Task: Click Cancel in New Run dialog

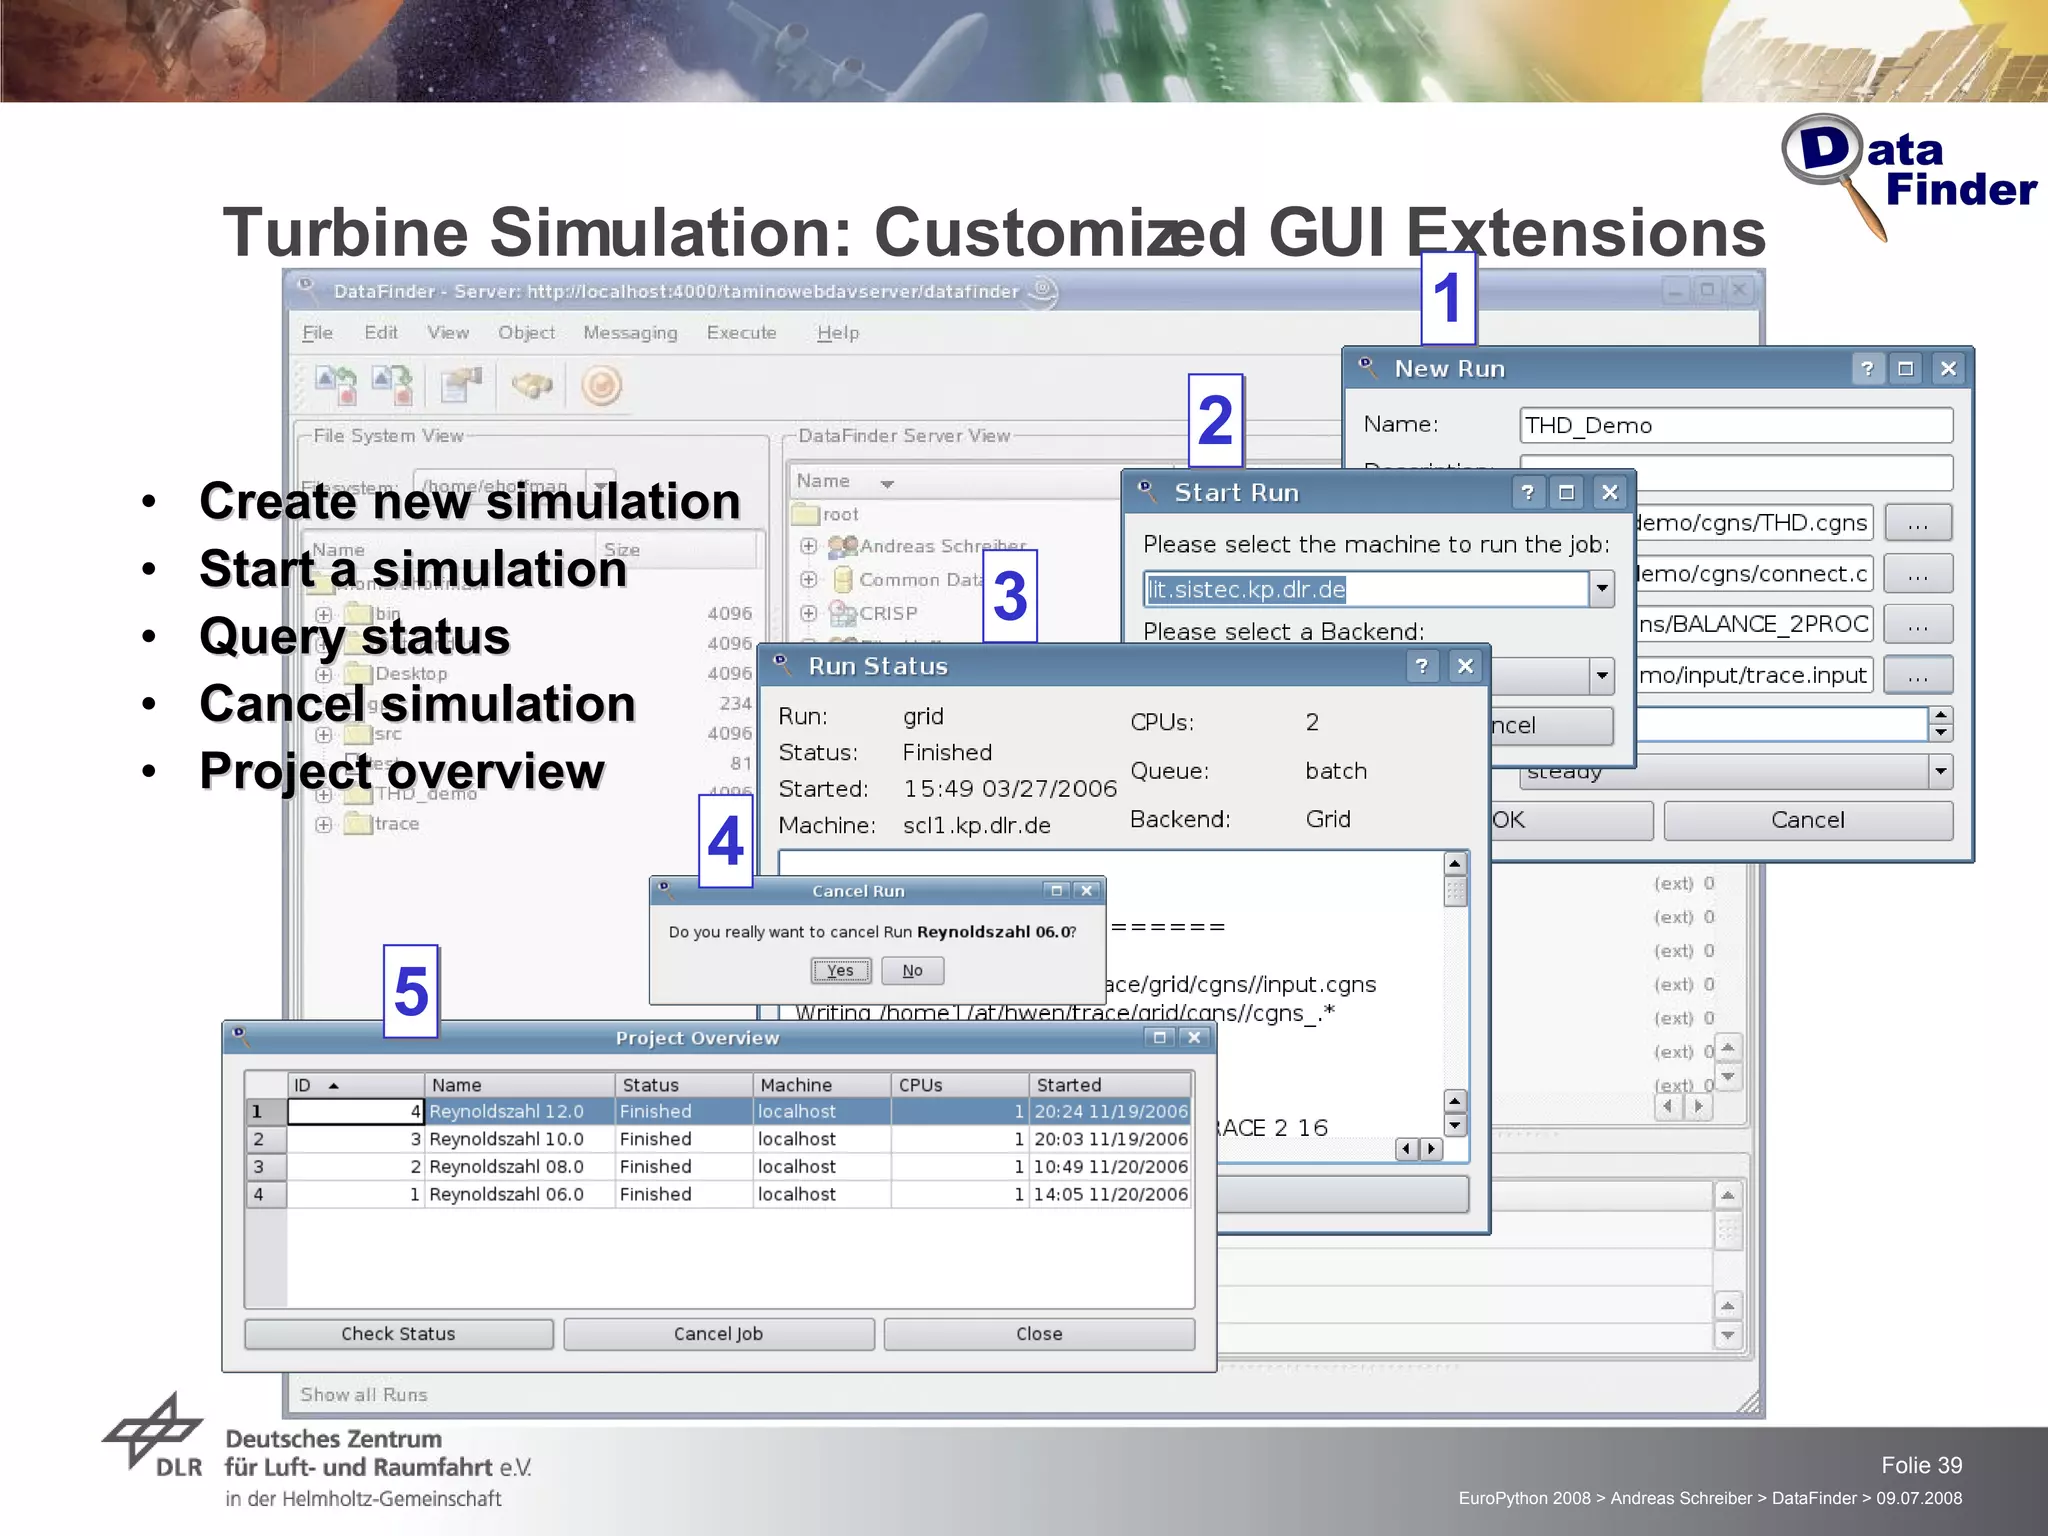Action: click(x=1808, y=820)
